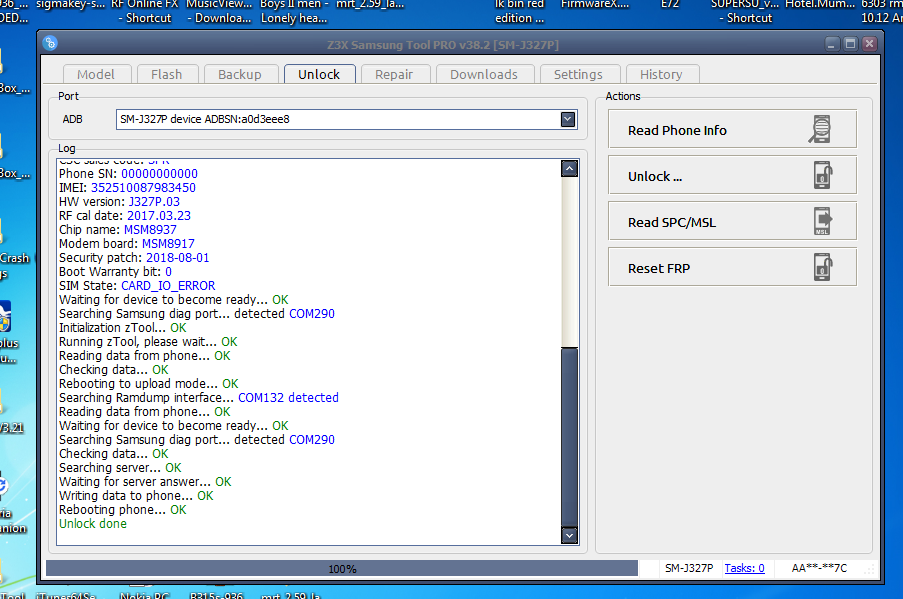
Task: Click the Read SPC/MSL button
Action: pos(733,222)
